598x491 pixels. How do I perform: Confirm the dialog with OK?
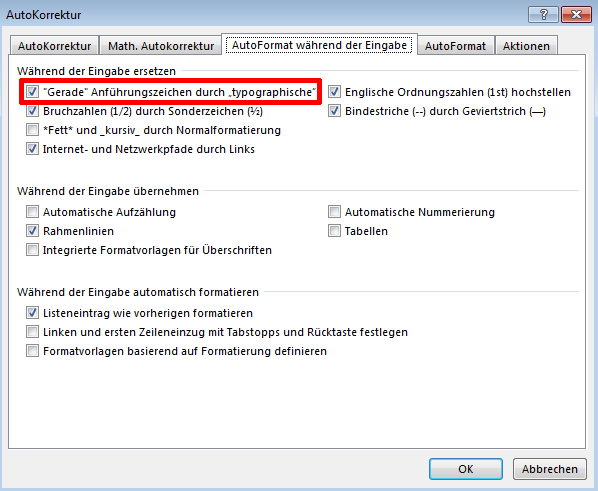tap(466, 469)
